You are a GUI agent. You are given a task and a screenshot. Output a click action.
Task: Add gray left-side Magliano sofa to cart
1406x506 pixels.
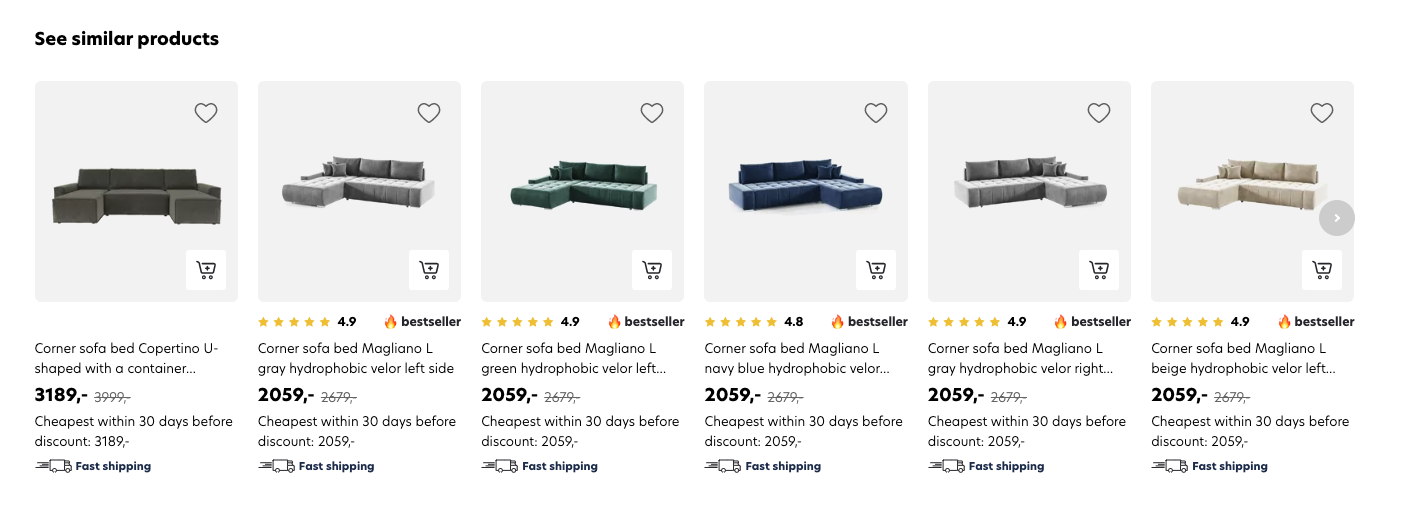pos(429,270)
